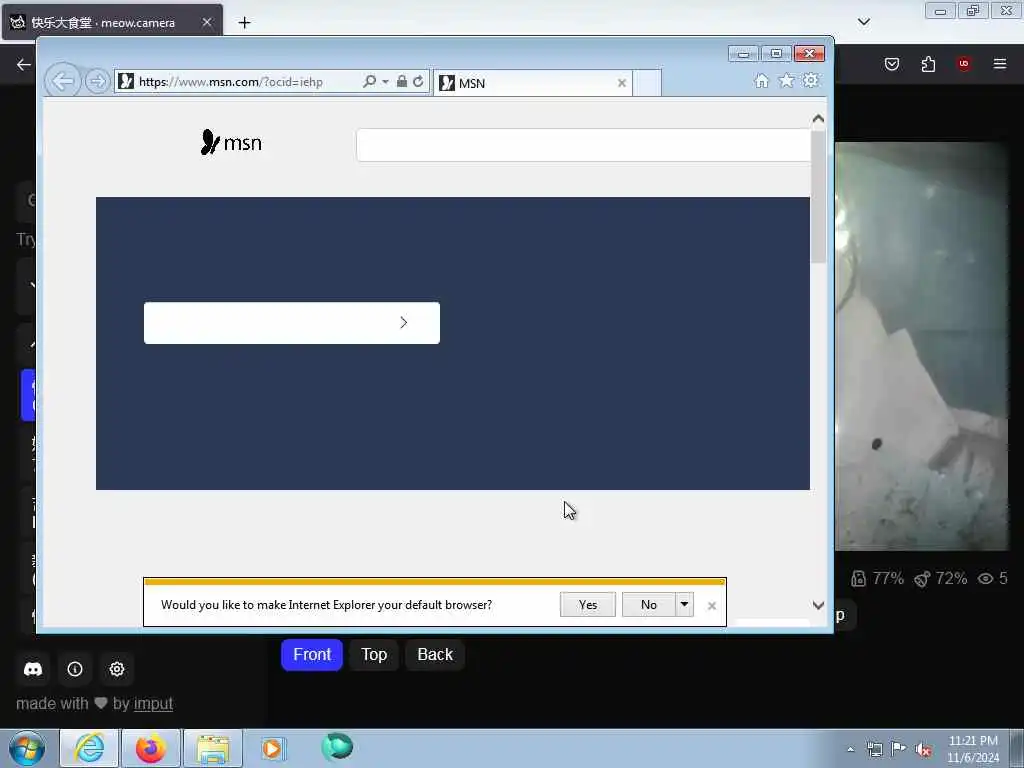Click the IE scrollbar down arrow
The width and height of the screenshot is (1024, 768).
(818, 605)
